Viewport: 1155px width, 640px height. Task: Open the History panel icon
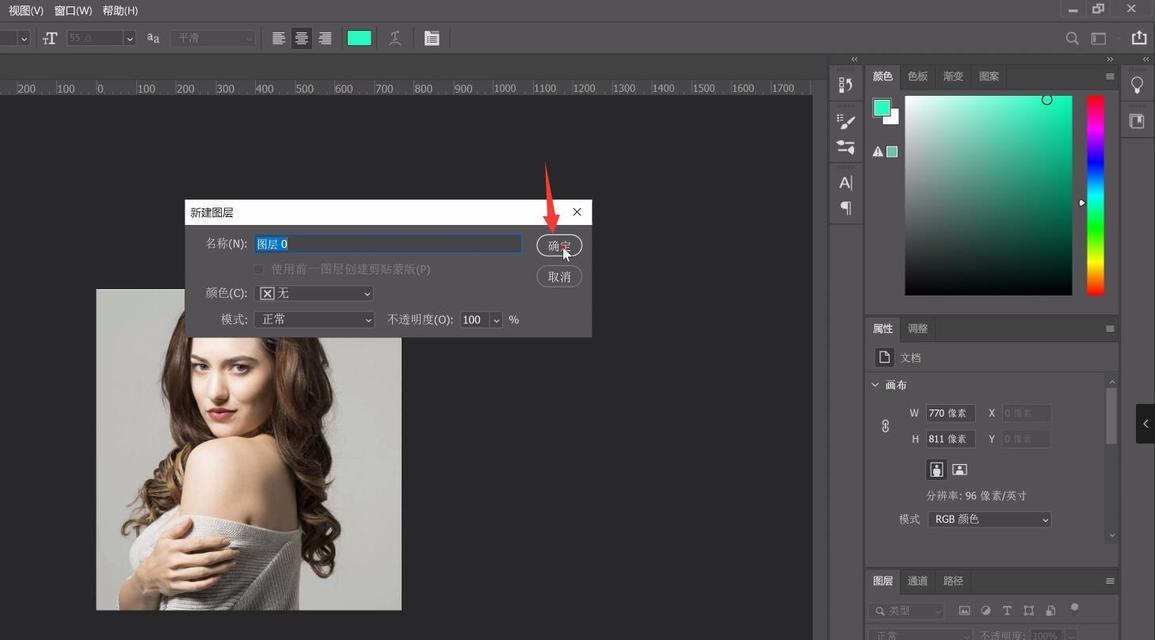pyautogui.click(x=846, y=85)
